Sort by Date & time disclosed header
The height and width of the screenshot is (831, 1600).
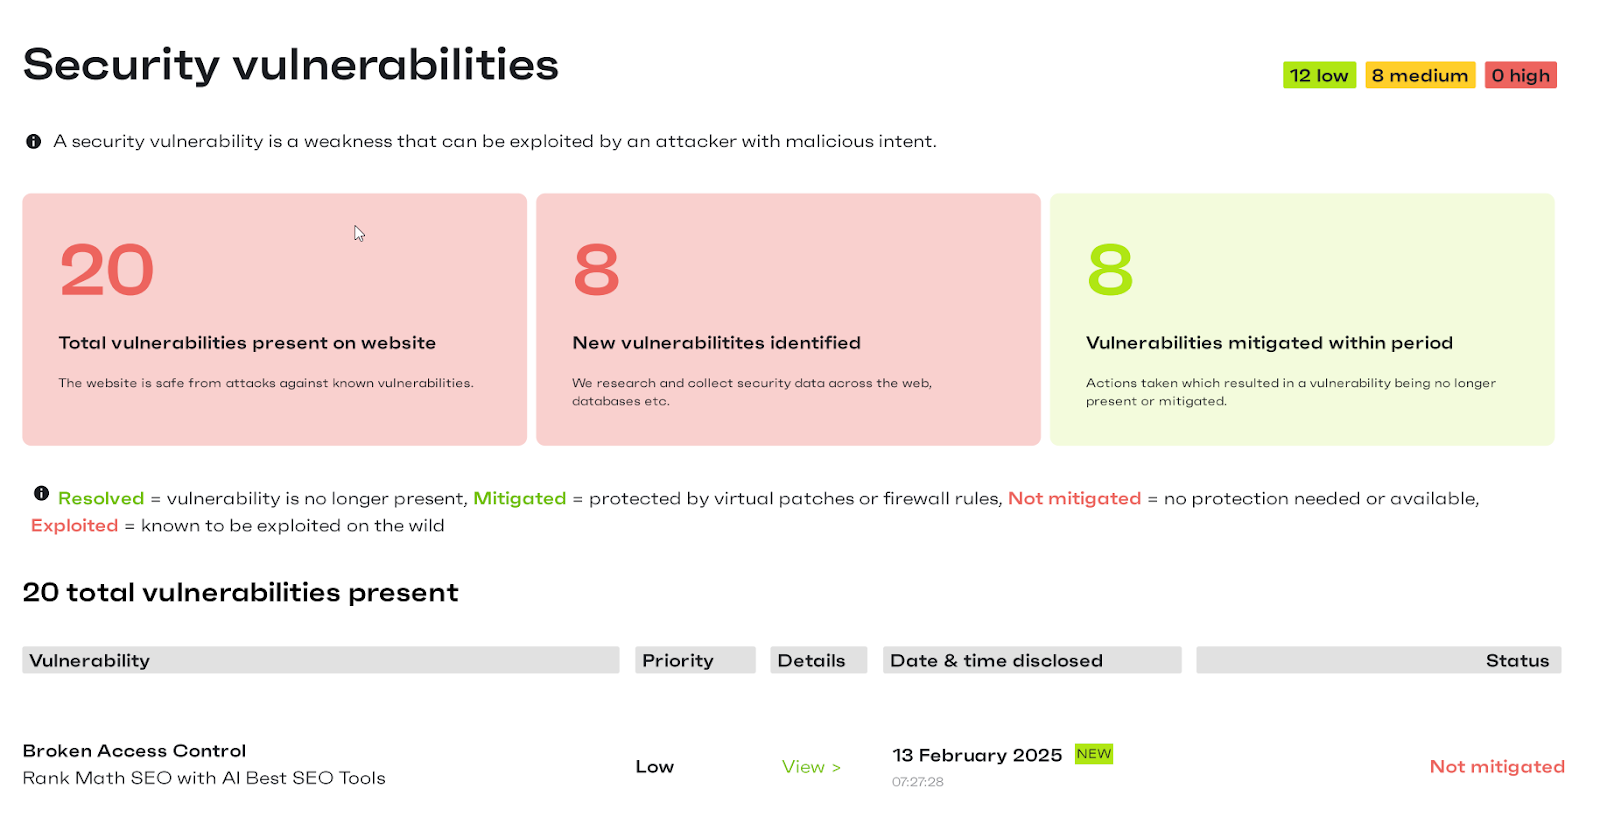click(x=996, y=661)
